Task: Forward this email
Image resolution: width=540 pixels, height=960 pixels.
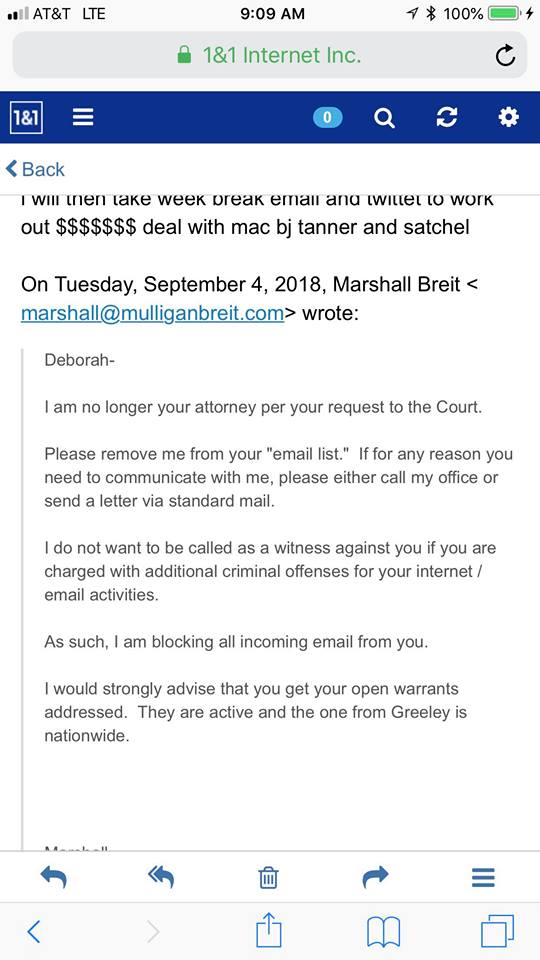Action: point(375,877)
